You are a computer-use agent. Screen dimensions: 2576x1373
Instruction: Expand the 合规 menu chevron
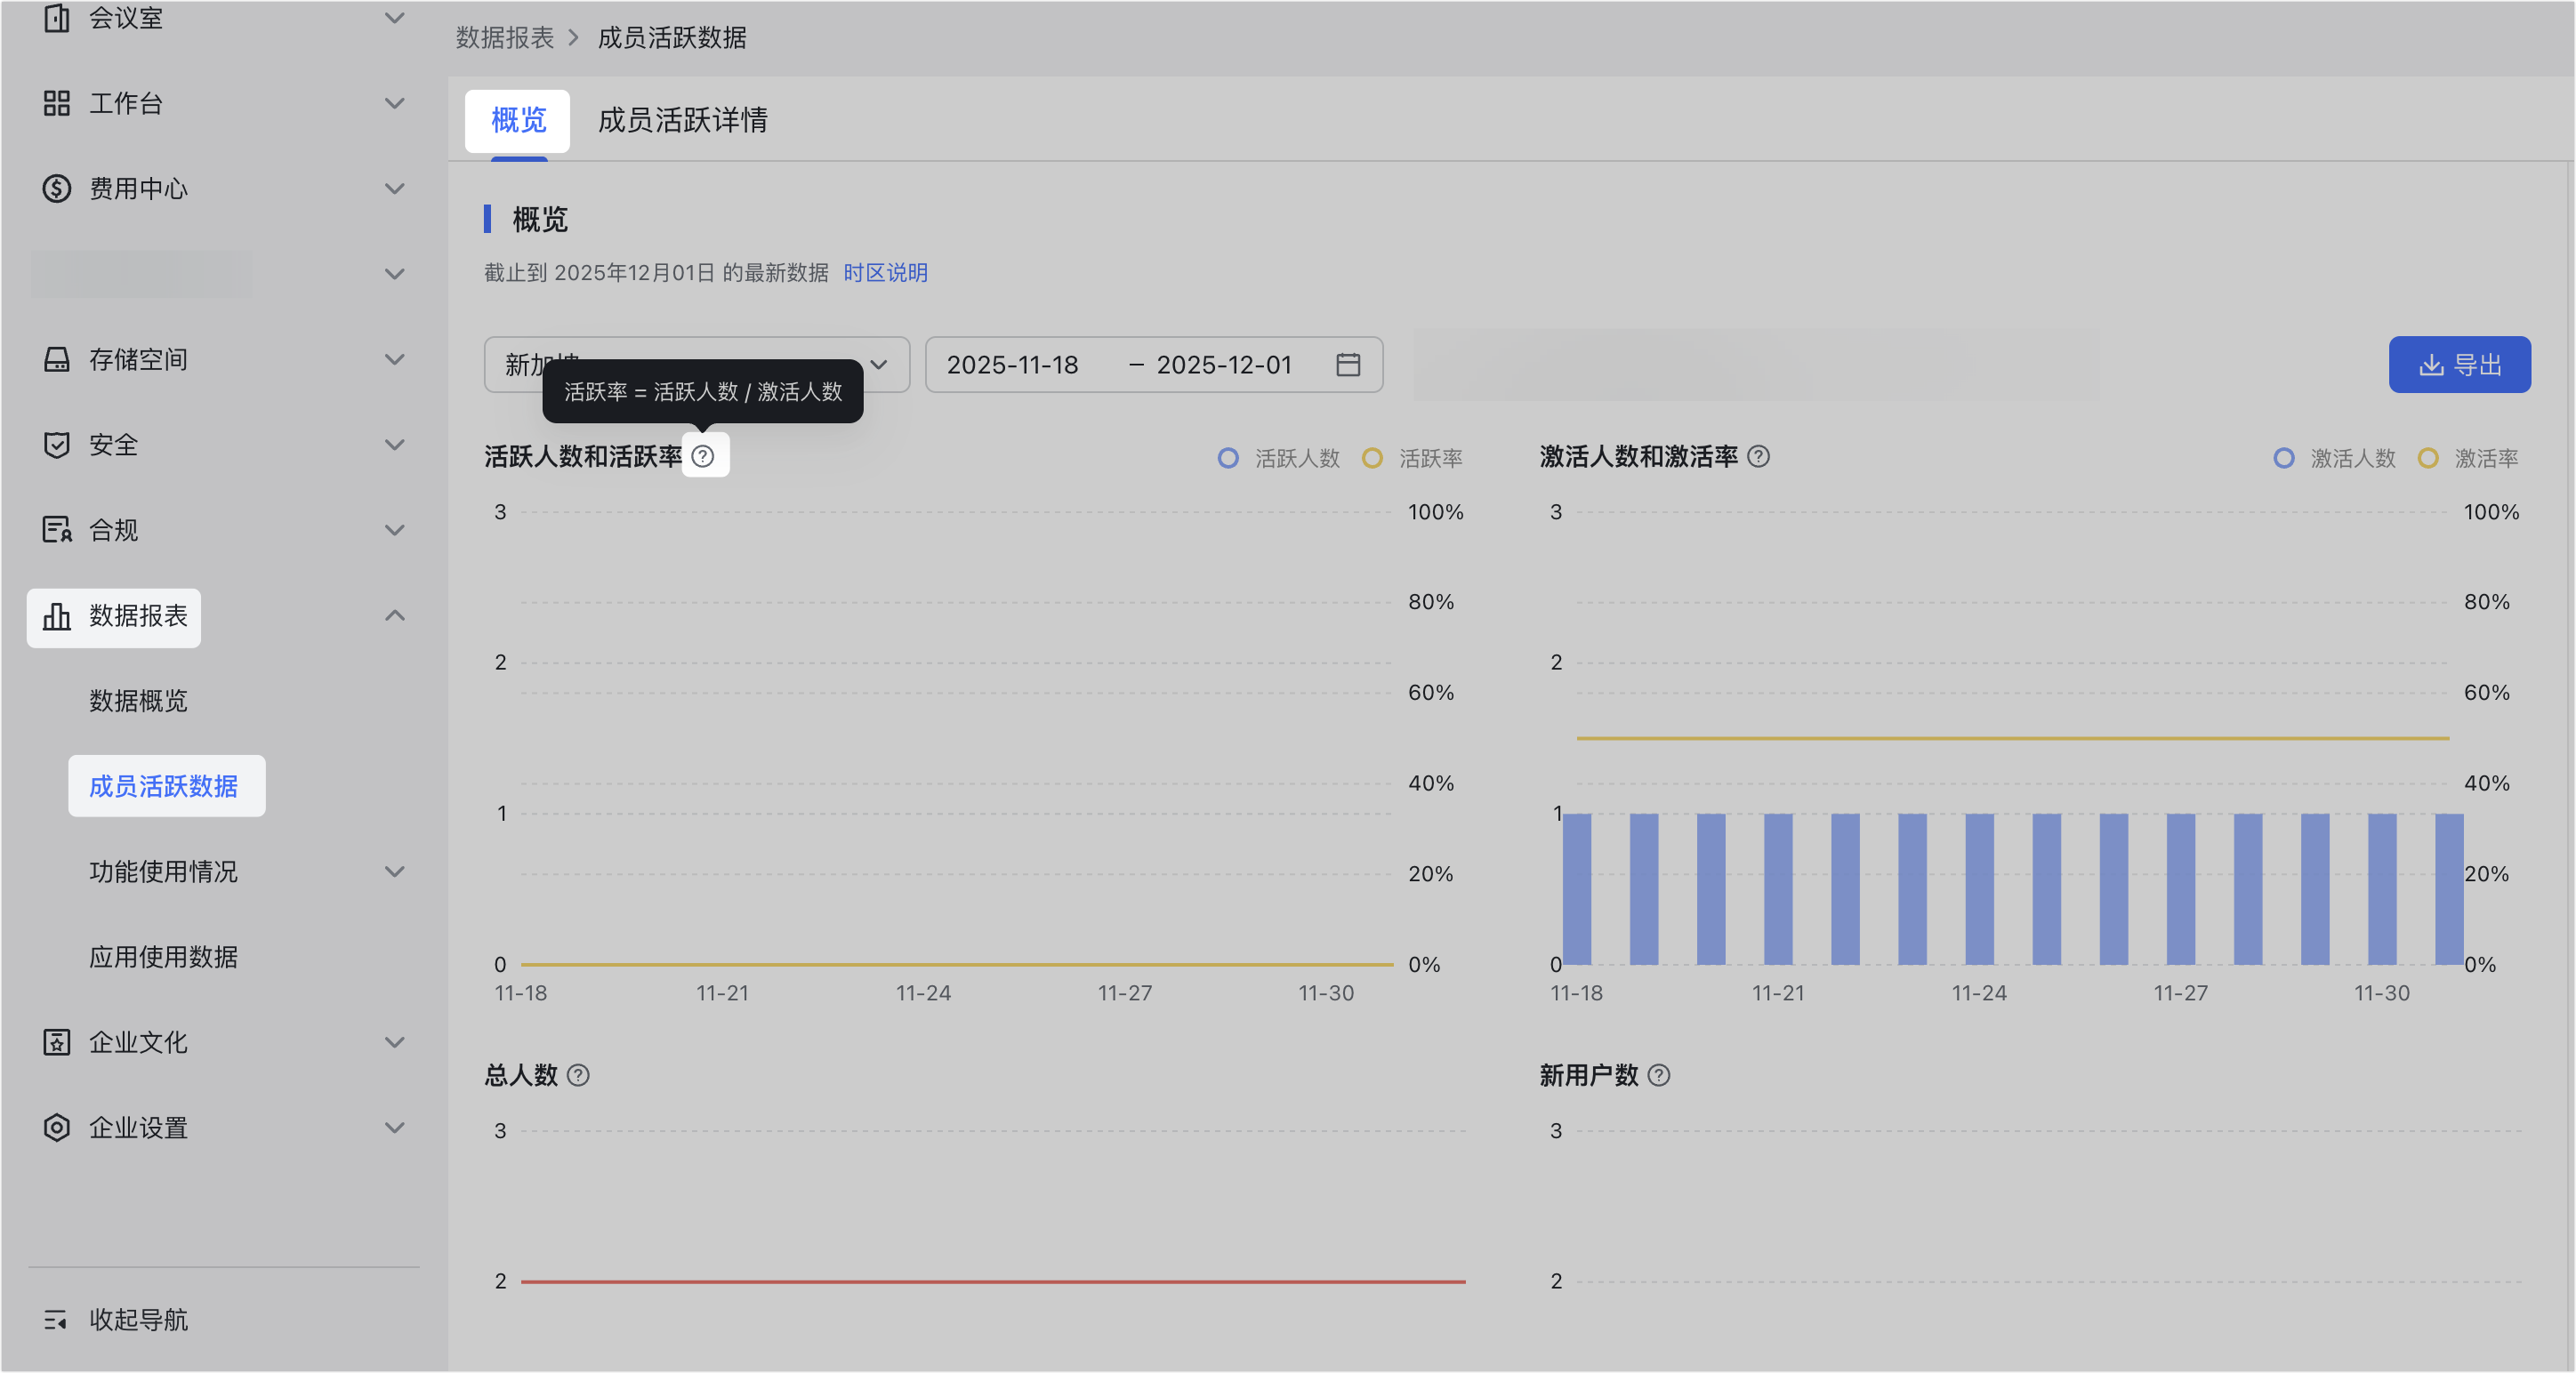395,529
